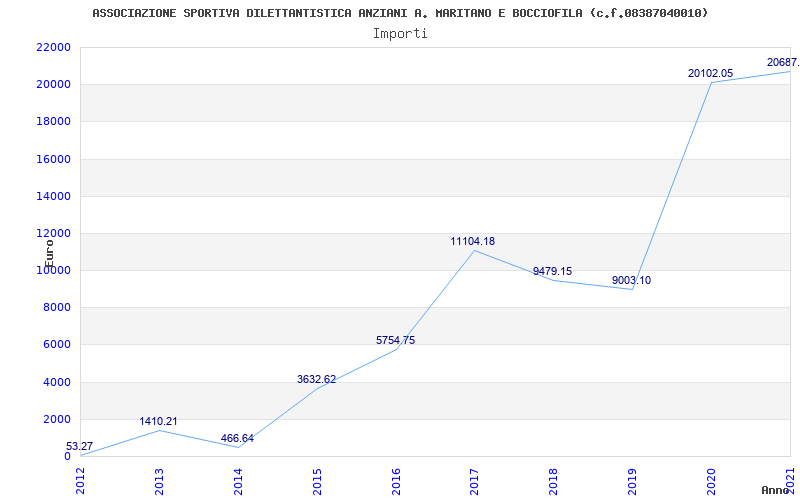
Task: Click the 2014 x-axis label
Action: pyautogui.click(x=238, y=481)
